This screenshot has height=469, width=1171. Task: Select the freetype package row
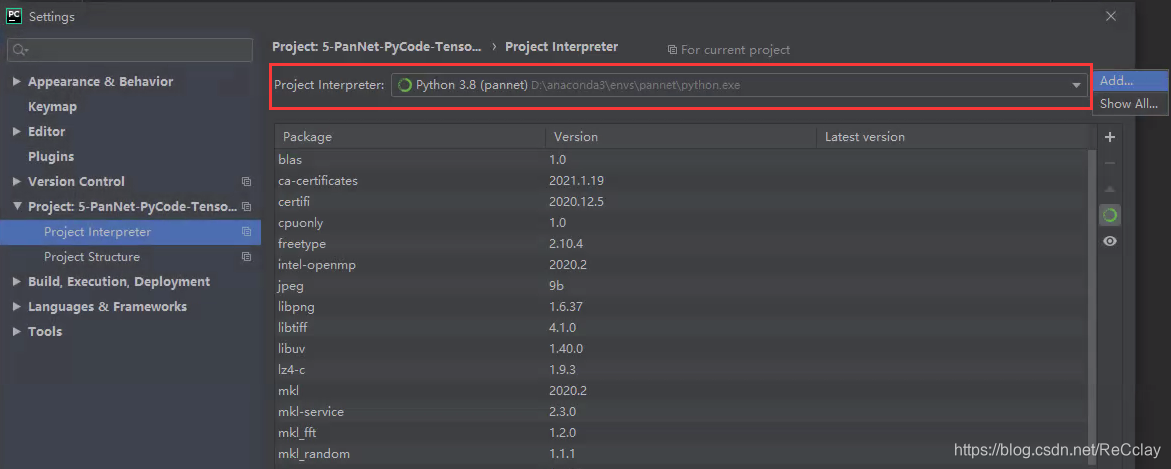click(x=683, y=243)
